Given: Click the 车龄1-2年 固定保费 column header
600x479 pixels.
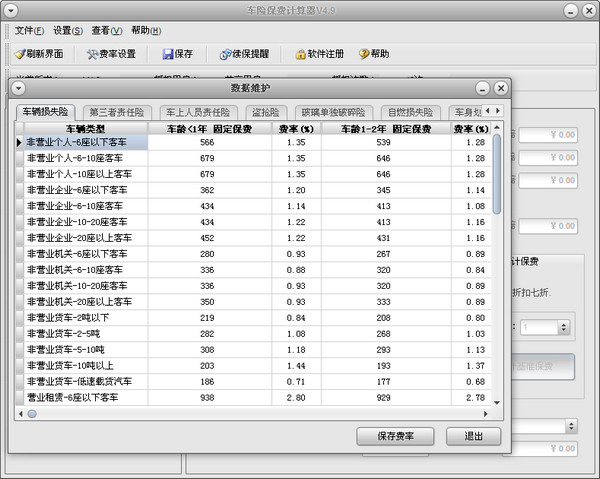Looking at the screenshot, I should (386, 129).
